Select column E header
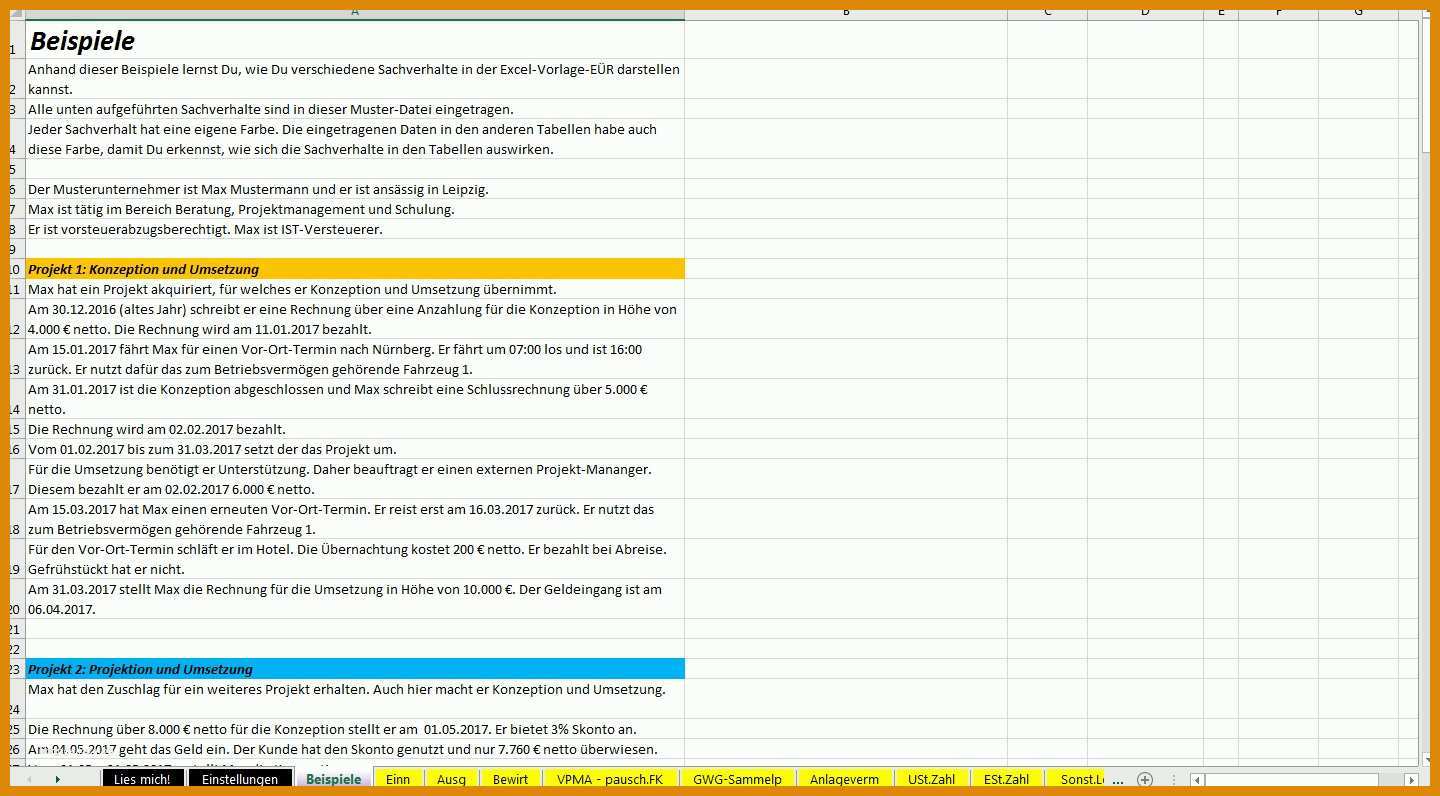Screen dimensions: 1440x796 coord(1221,14)
